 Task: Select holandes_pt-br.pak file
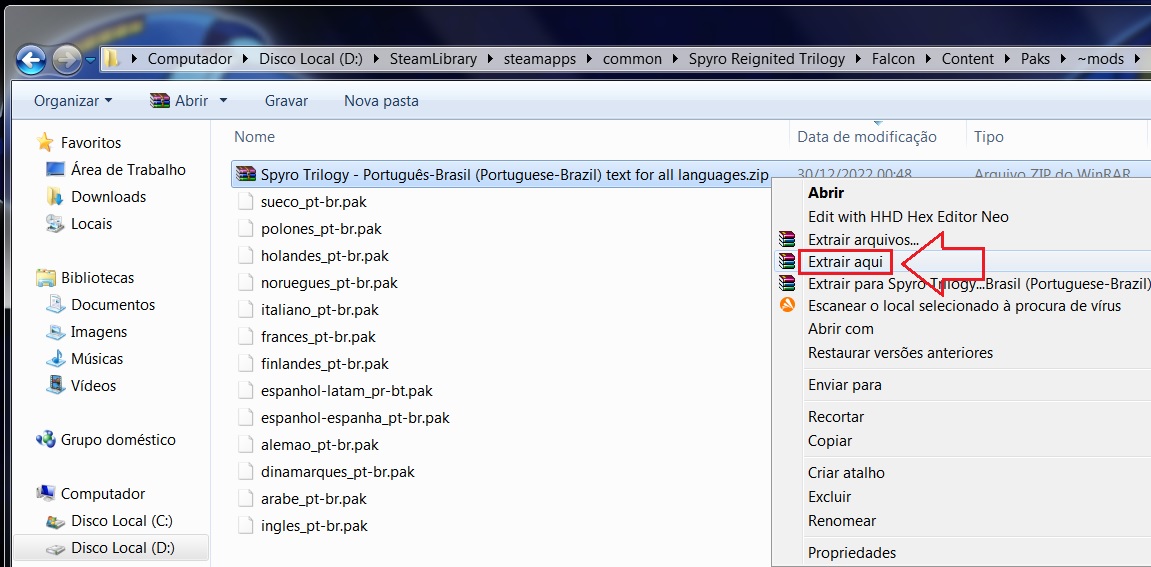[324, 256]
